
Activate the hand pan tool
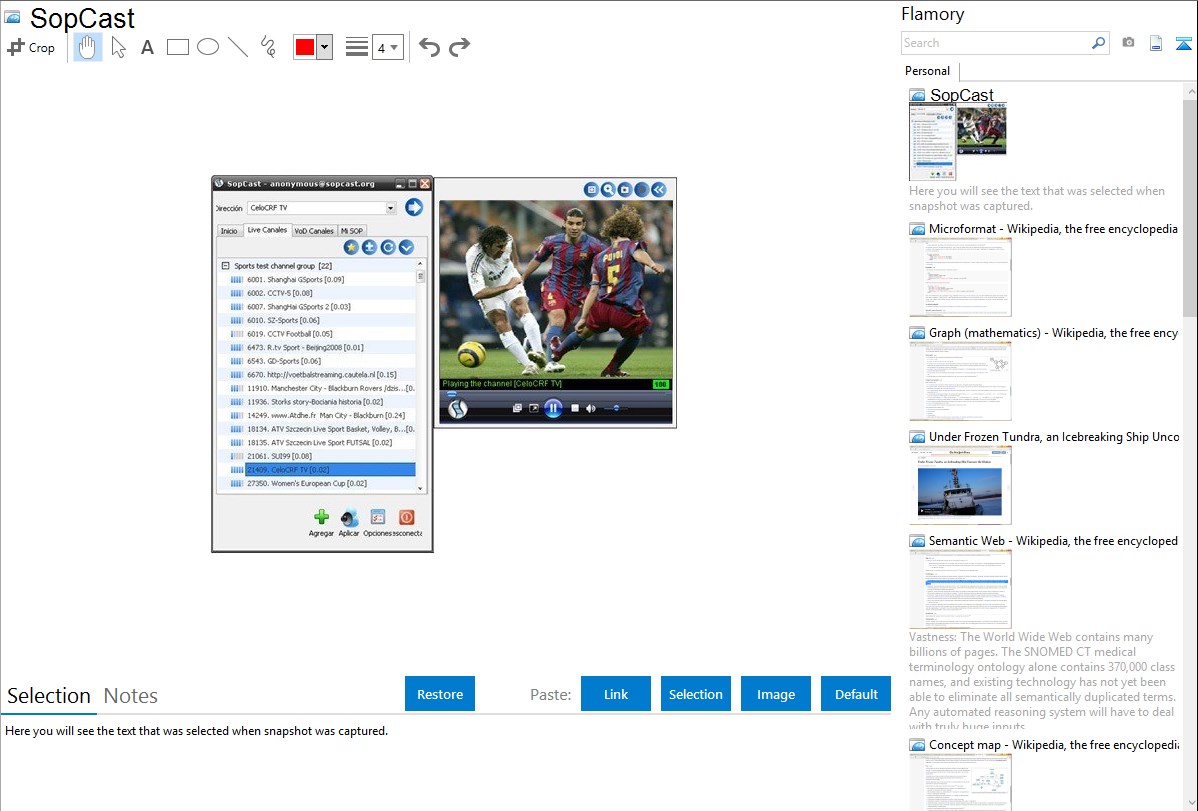click(88, 47)
